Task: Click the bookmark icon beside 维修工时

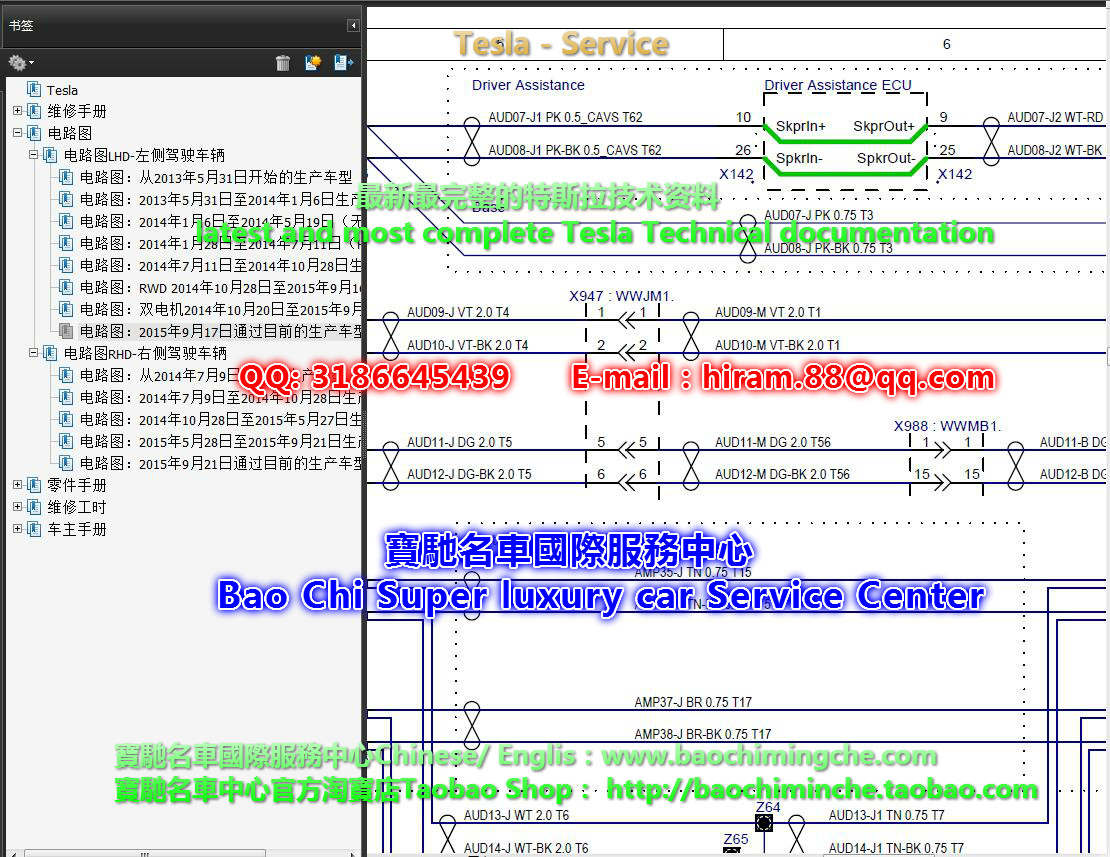Action: pos(34,507)
